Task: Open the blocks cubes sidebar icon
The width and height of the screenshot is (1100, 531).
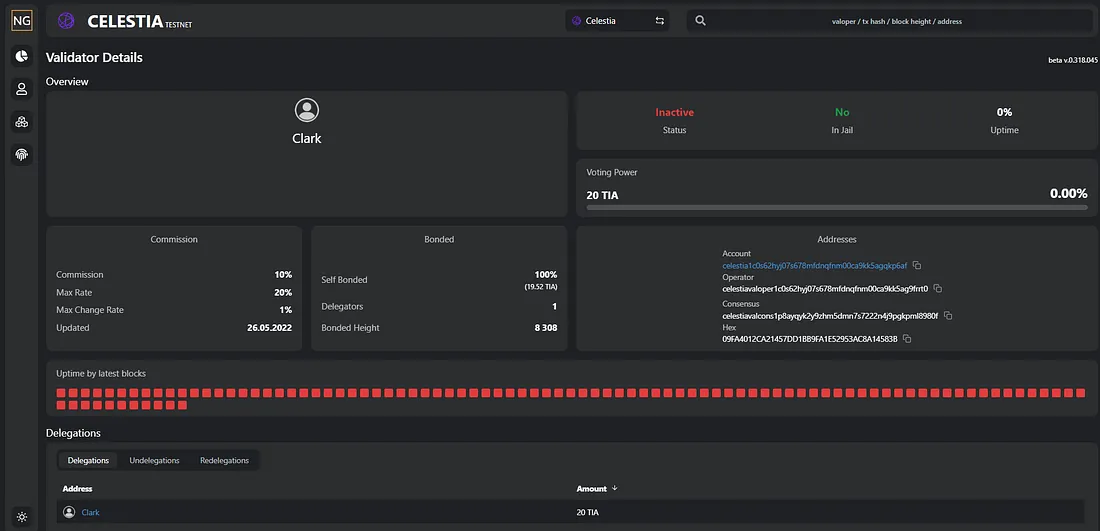Action: click(x=22, y=122)
